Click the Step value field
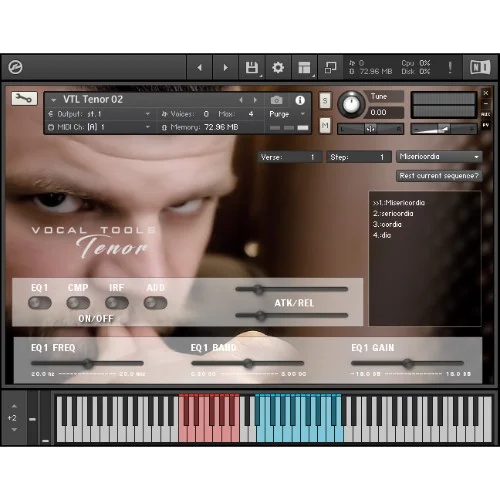The image size is (500, 500). [x=359, y=157]
